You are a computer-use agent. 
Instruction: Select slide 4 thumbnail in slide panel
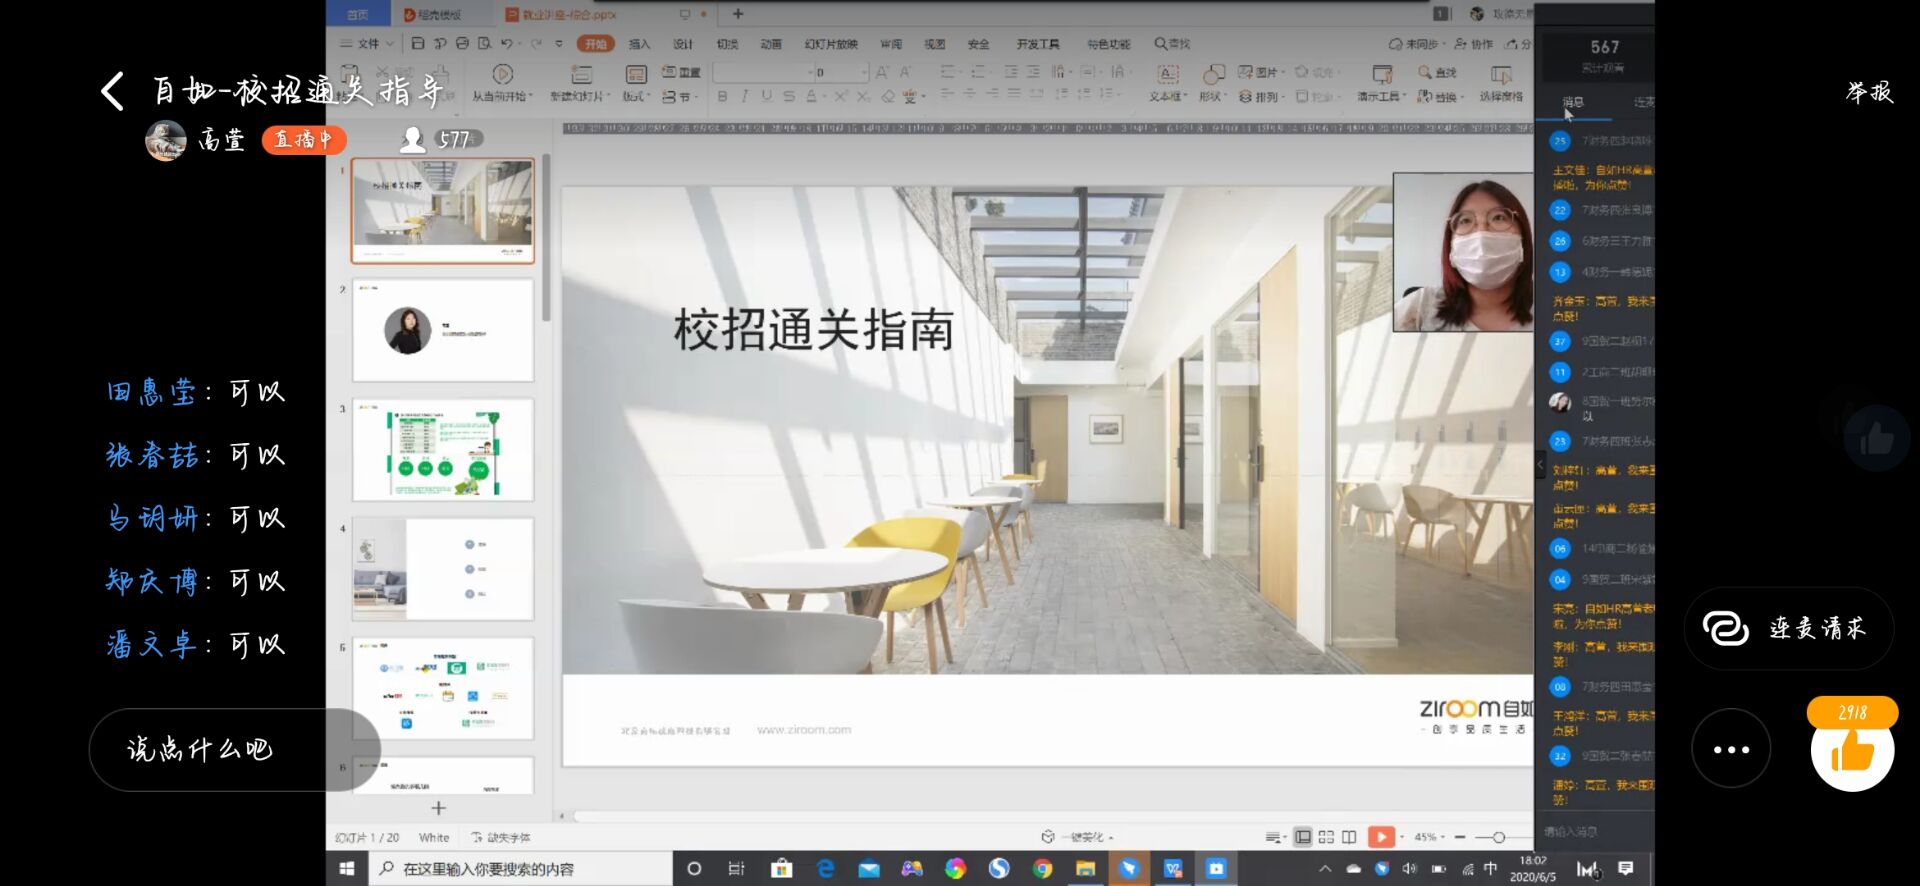tap(443, 569)
